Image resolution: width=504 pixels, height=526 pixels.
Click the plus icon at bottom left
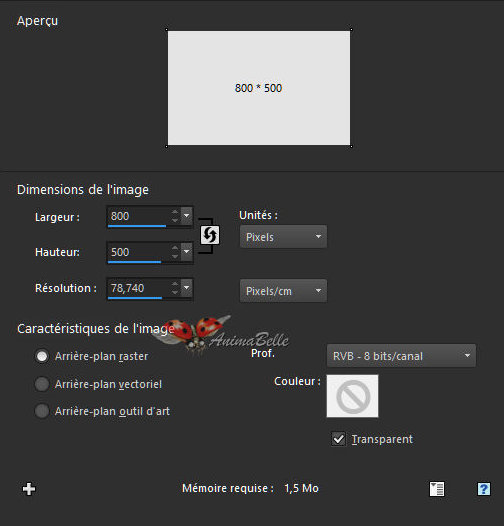[29, 489]
